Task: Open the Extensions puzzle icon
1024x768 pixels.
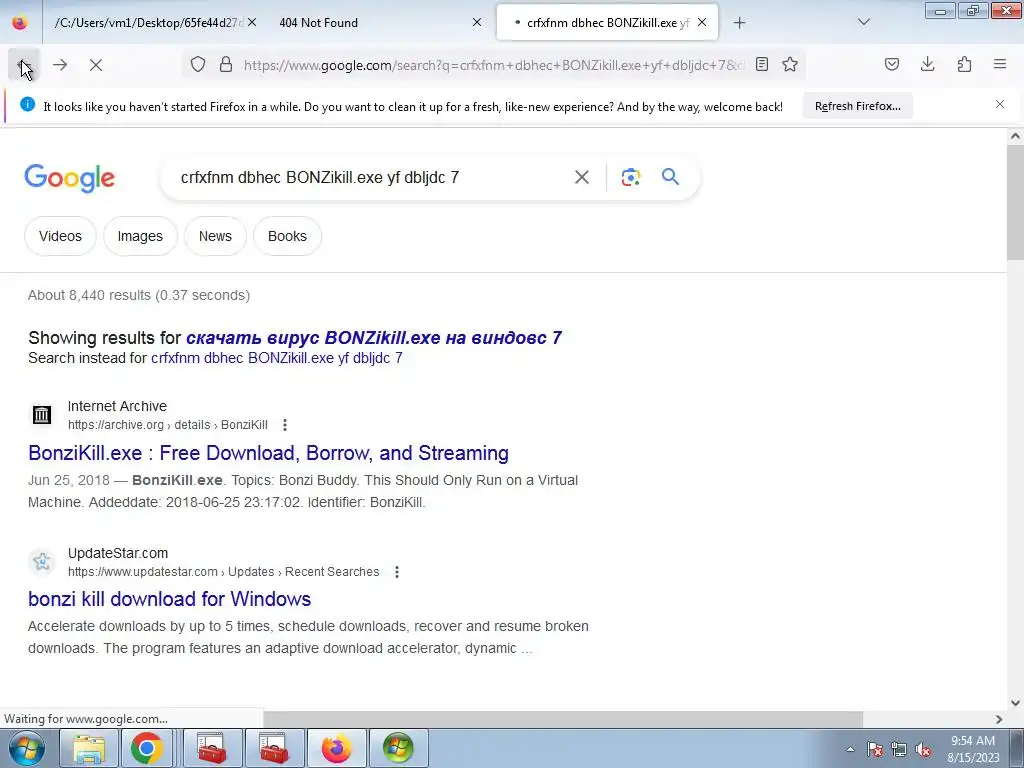Action: [x=964, y=65]
